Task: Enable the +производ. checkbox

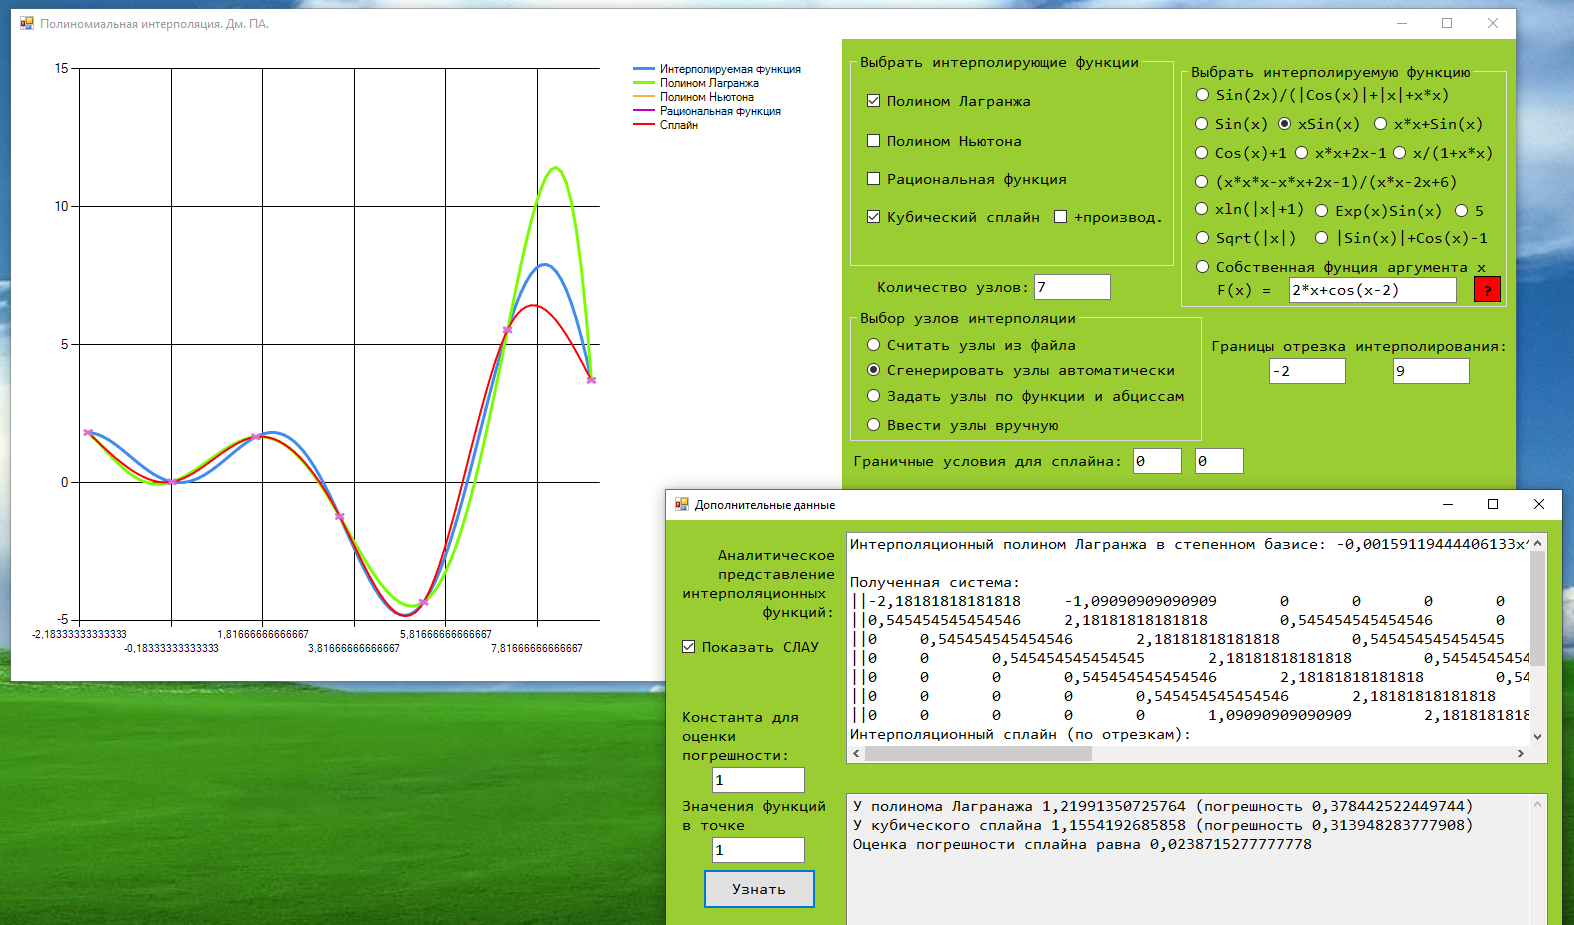Action: tap(1061, 217)
